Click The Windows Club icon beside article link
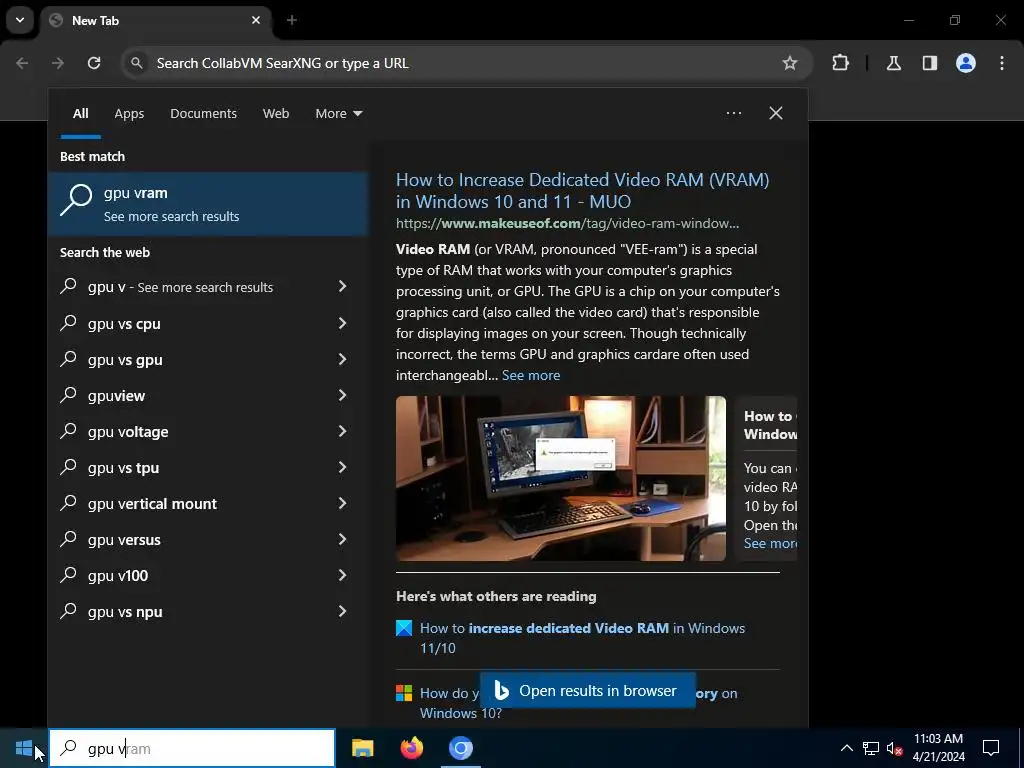The image size is (1024, 768). (404, 628)
